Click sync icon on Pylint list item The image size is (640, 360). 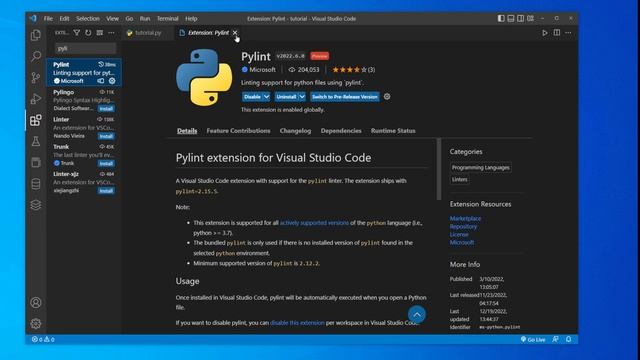[101, 81]
